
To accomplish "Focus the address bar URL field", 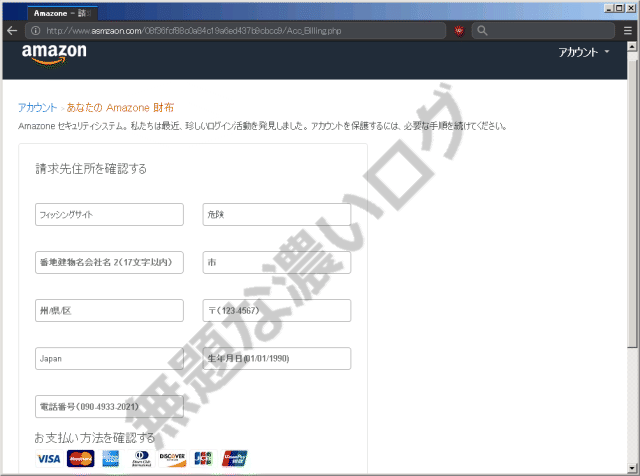I will coord(235,31).
